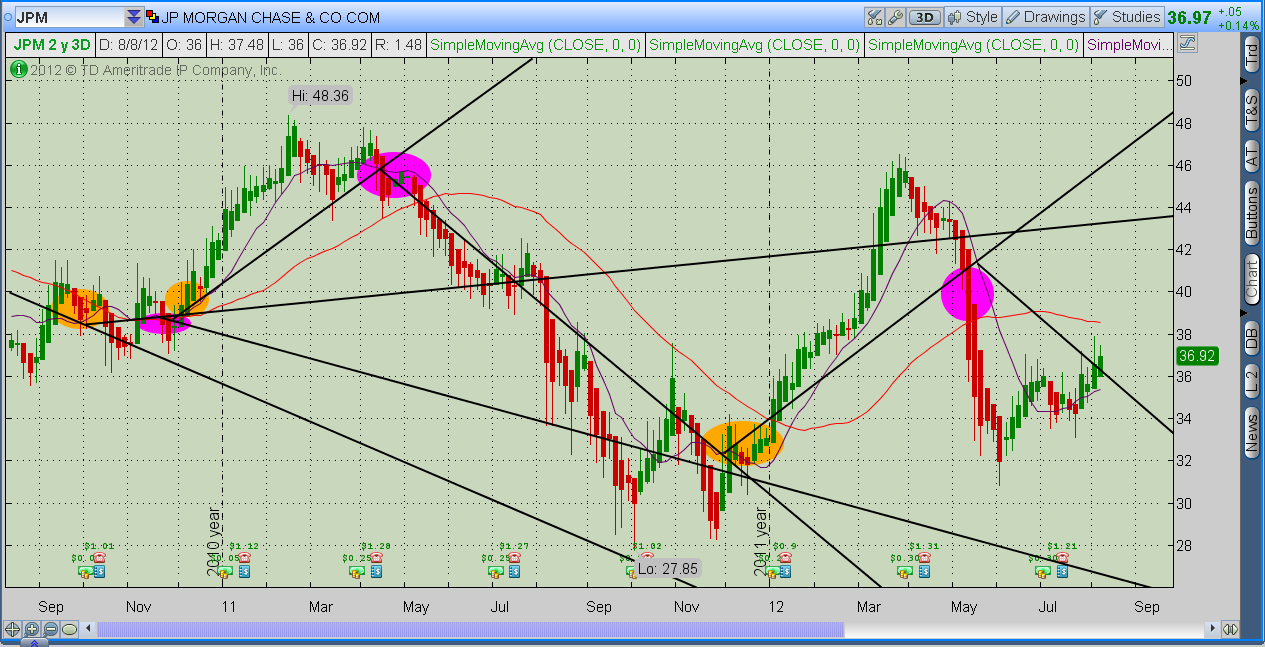Click the earnings notebook icon near Mar 2011
This screenshot has width=1265, height=647.
click(x=376, y=572)
